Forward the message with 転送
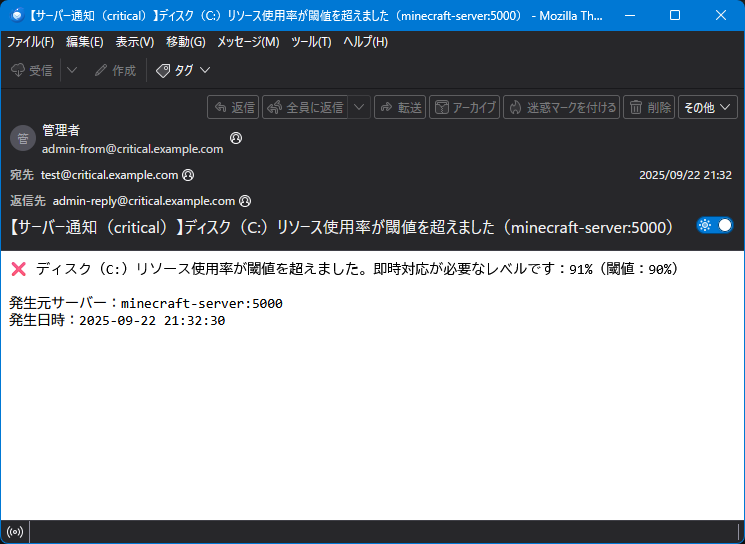This screenshot has width=745, height=544. (400, 107)
